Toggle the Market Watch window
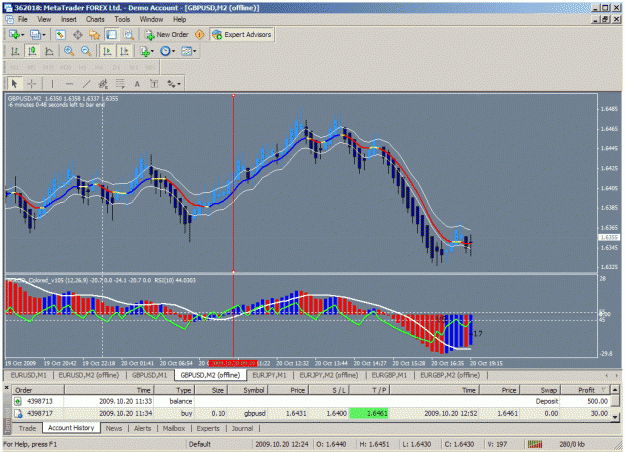Viewport: 625px width, 452px height. coord(60,35)
